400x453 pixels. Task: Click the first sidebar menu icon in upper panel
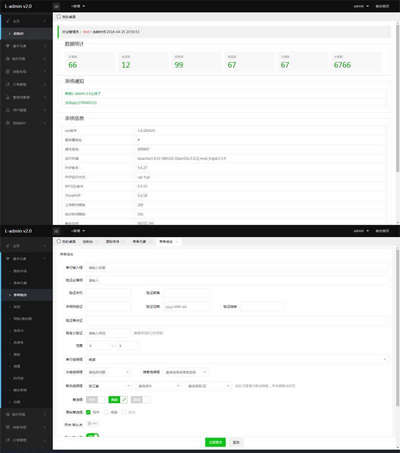(x=8, y=21)
